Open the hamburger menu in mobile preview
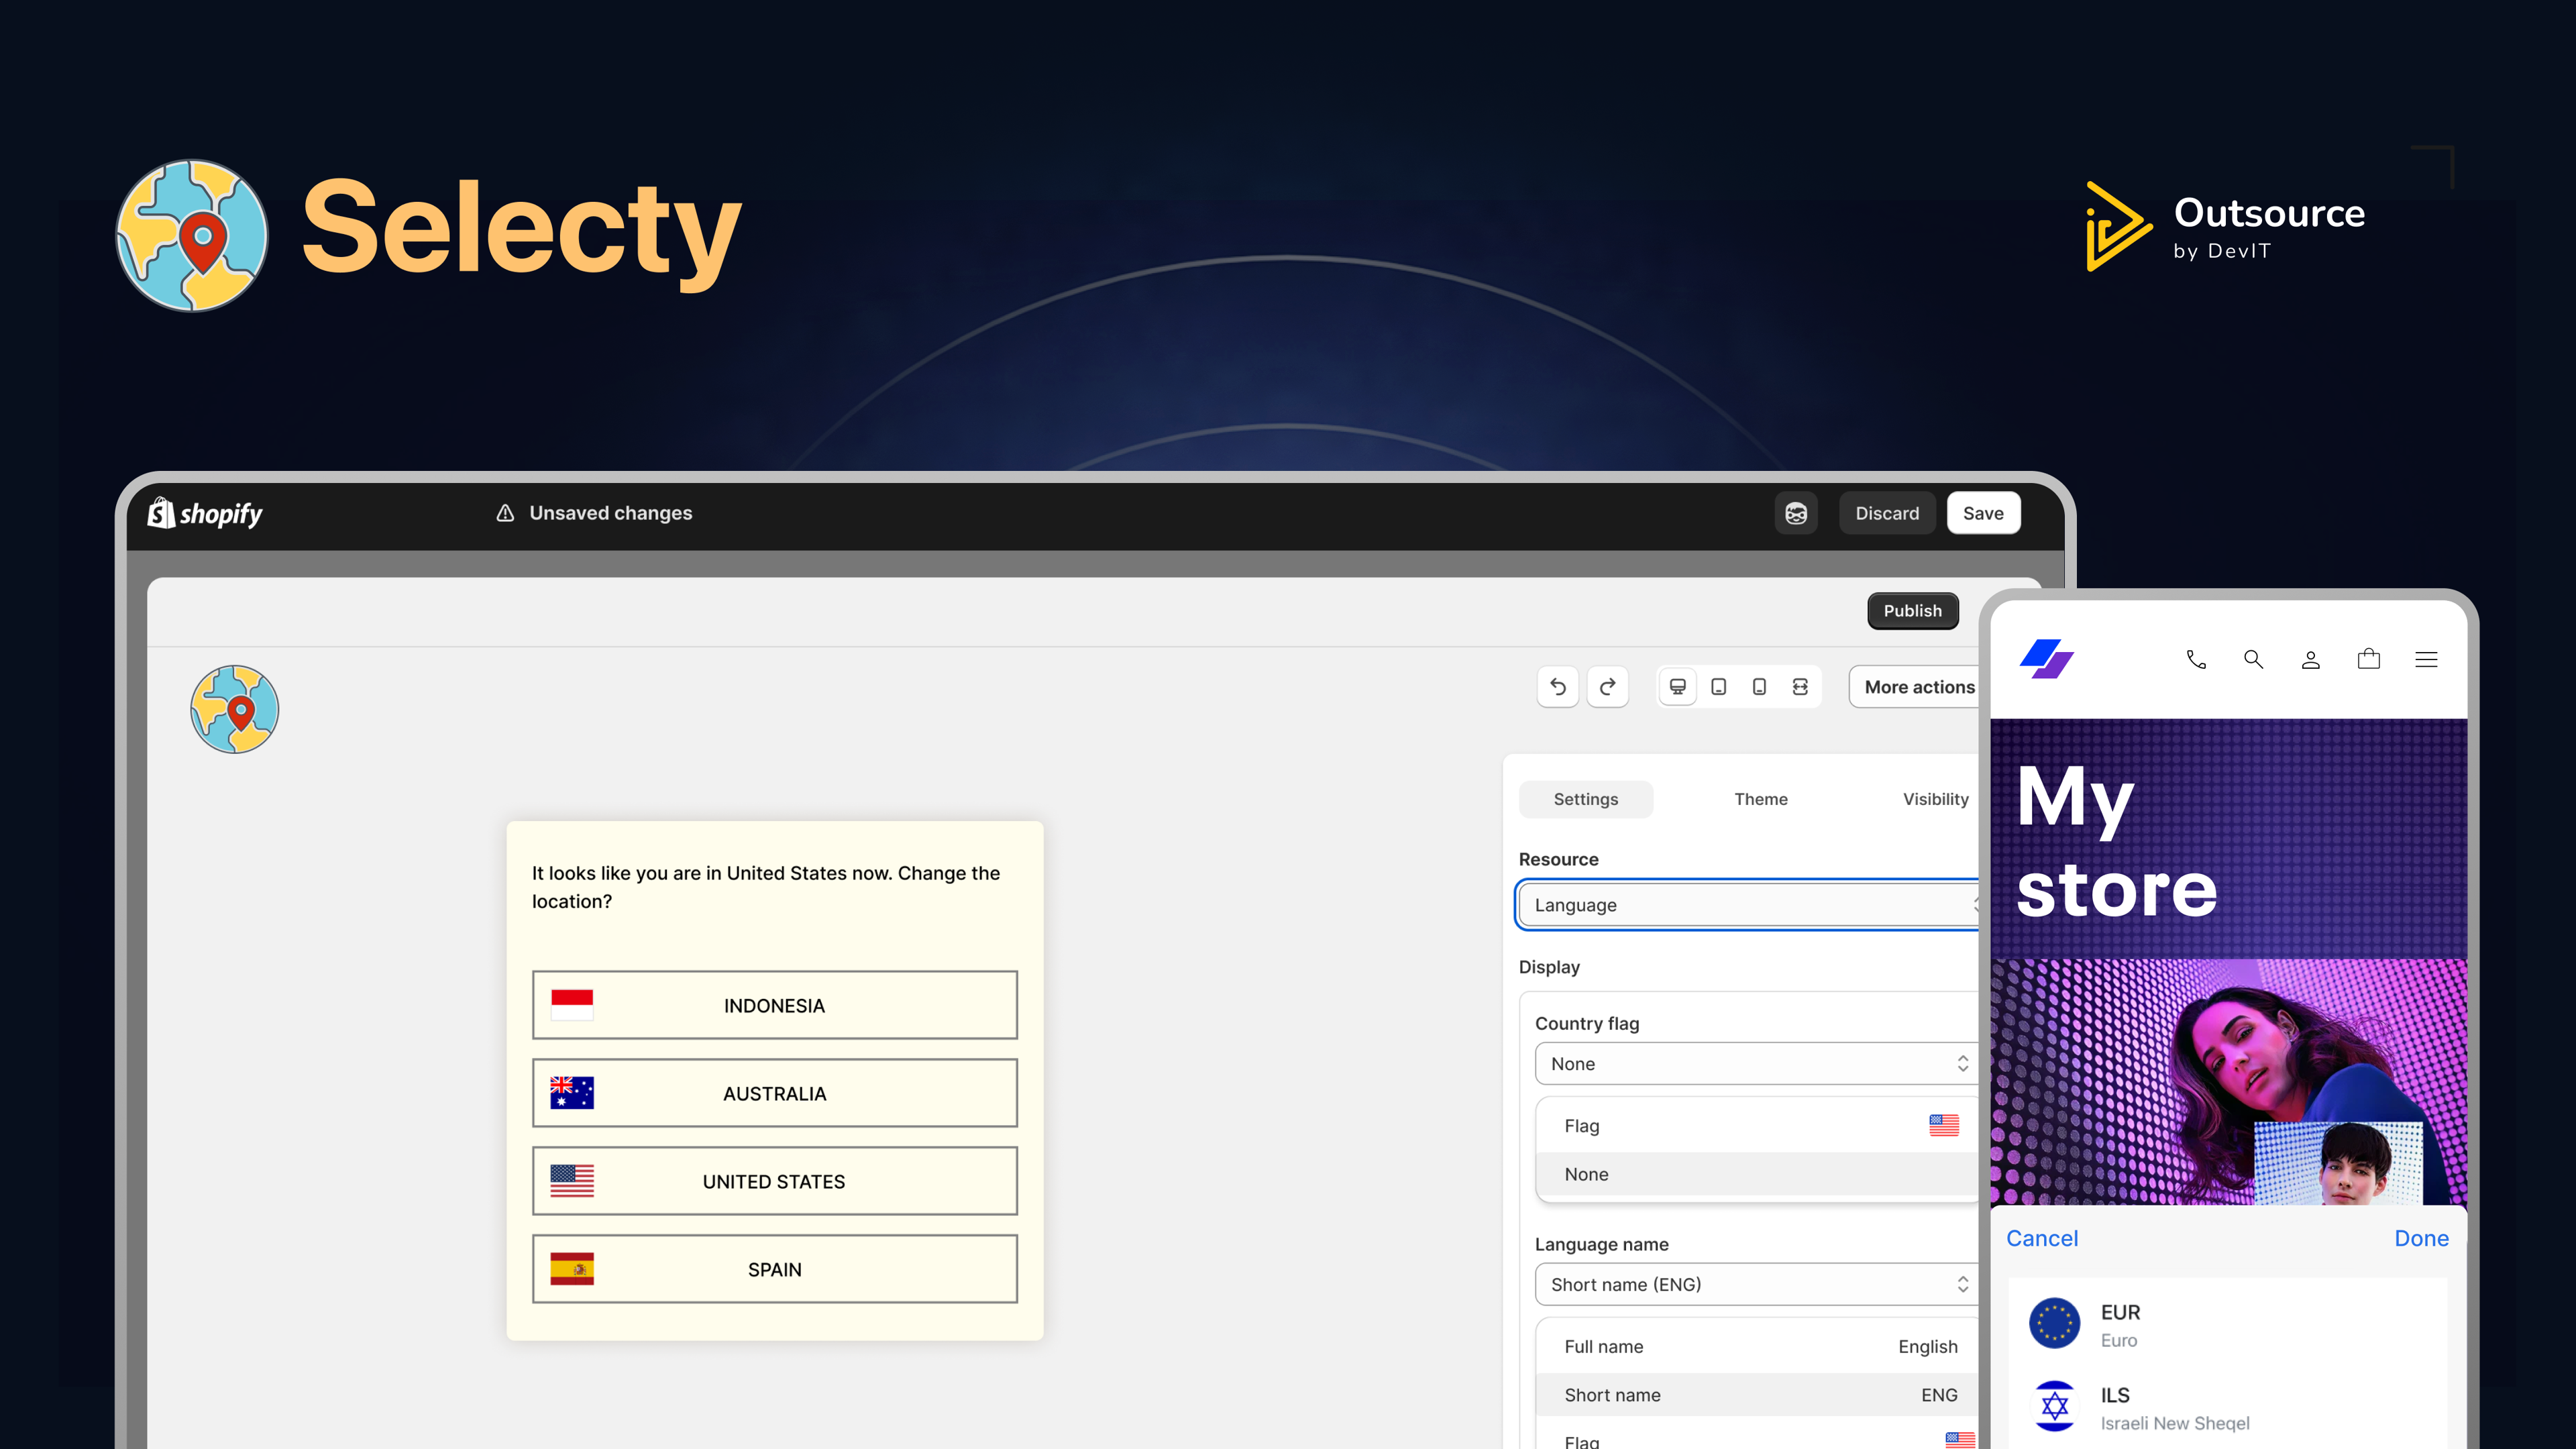The height and width of the screenshot is (1449, 2576). click(x=2426, y=659)
